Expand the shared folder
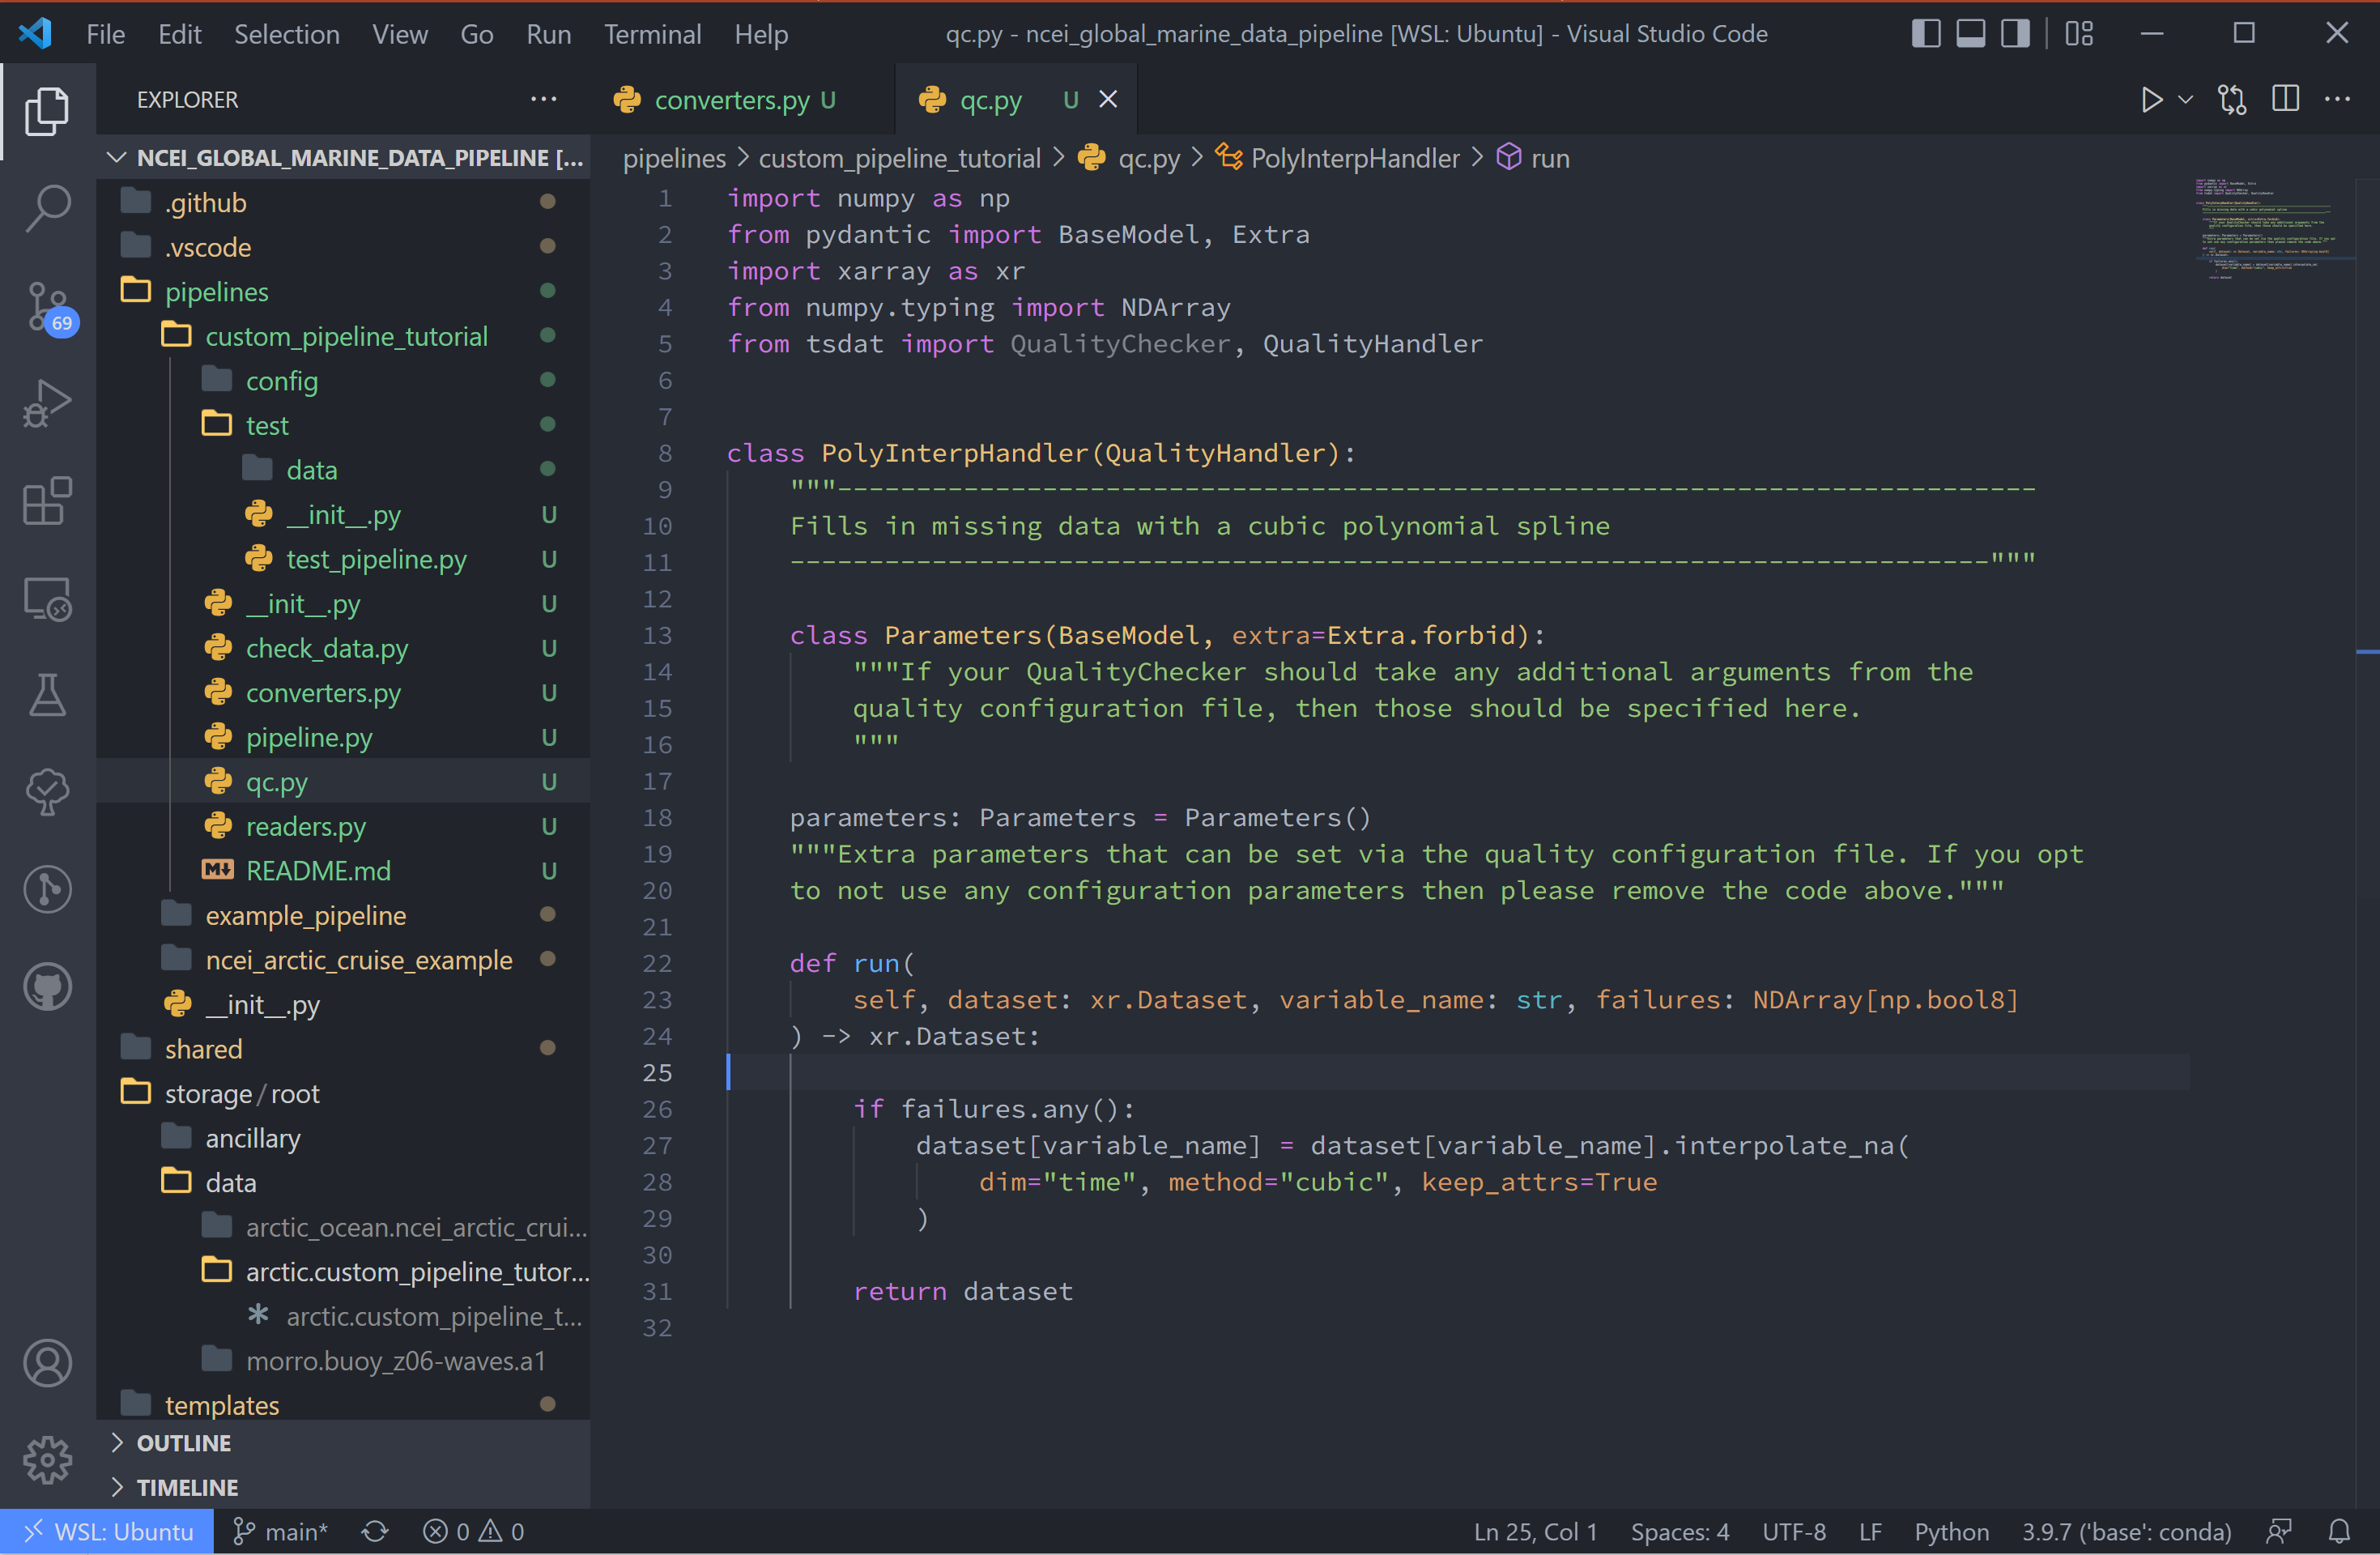 345,1049
